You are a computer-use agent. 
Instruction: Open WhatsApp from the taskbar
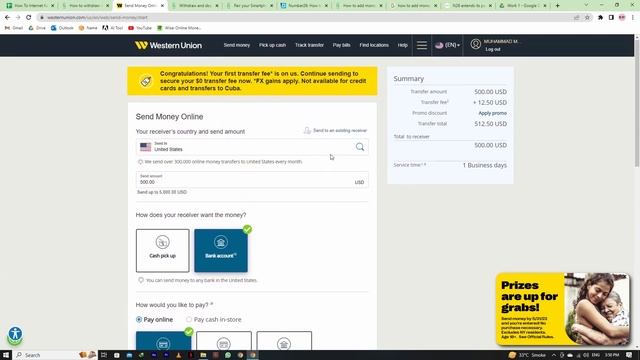click(x=228, y=355)
